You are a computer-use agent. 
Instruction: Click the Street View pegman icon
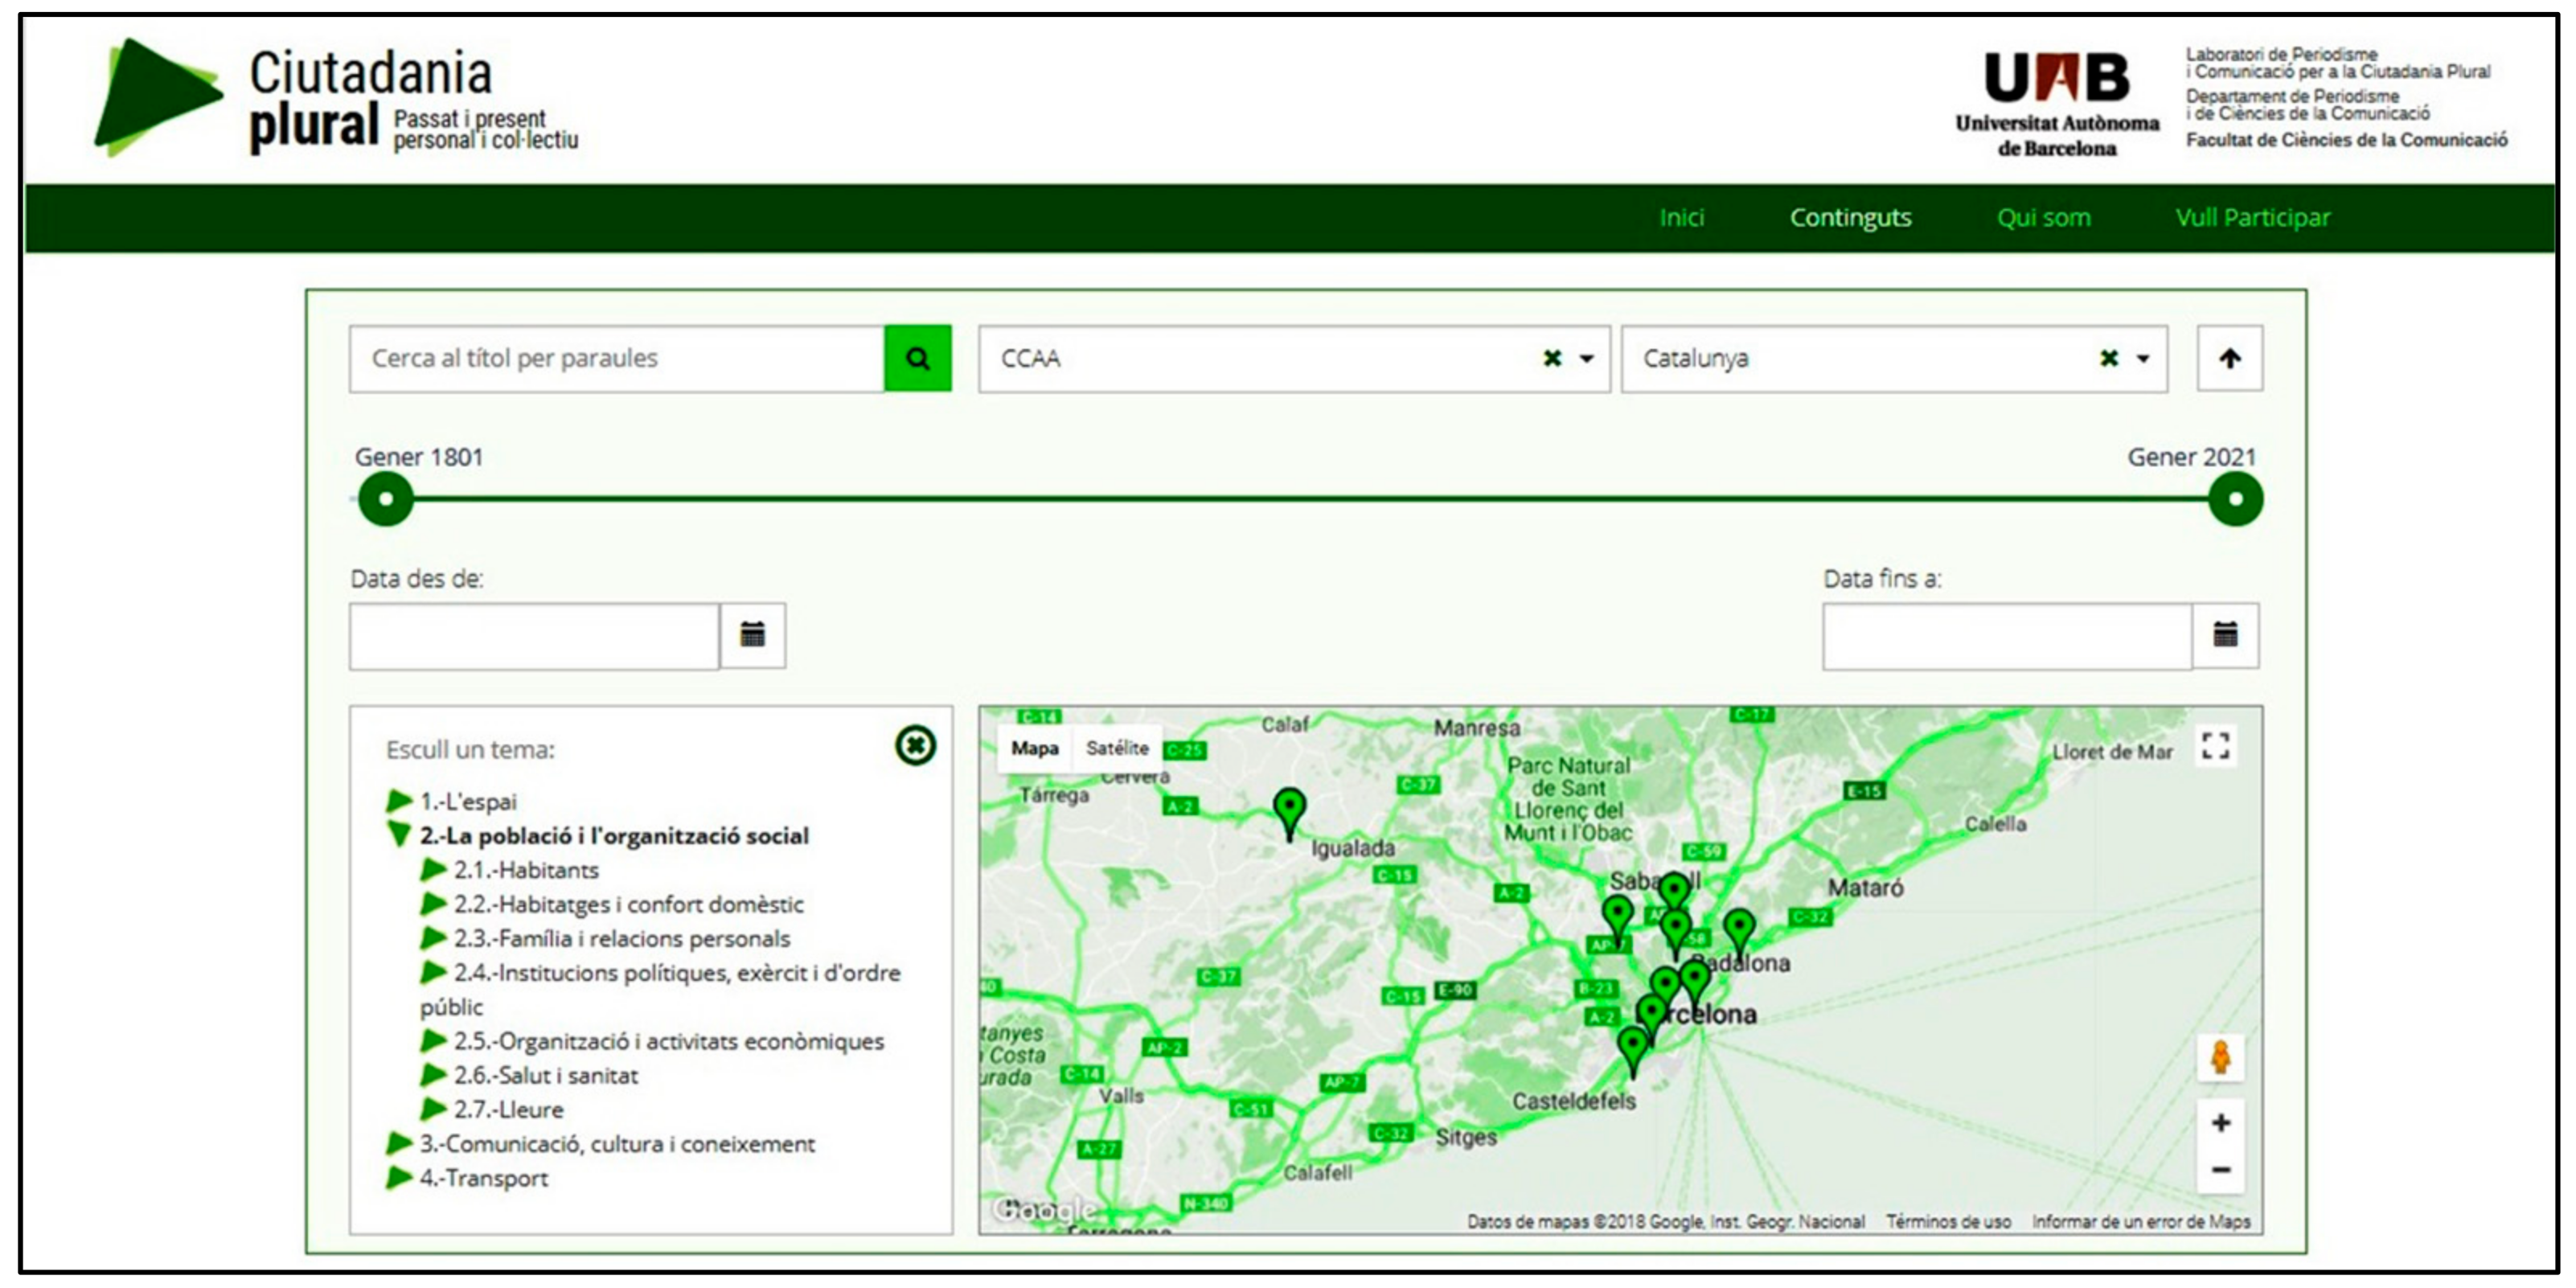(x=2220, y=1058)
